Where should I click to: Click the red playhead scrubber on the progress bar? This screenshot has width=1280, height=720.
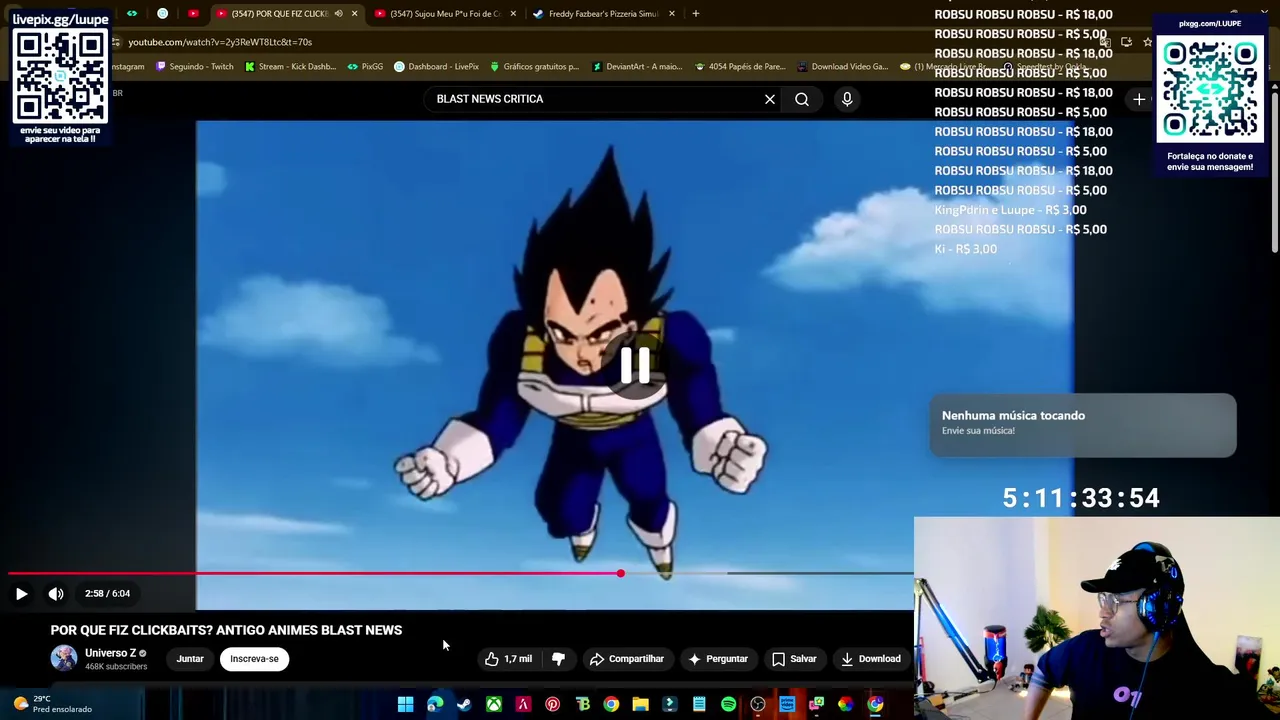point(620,574)
